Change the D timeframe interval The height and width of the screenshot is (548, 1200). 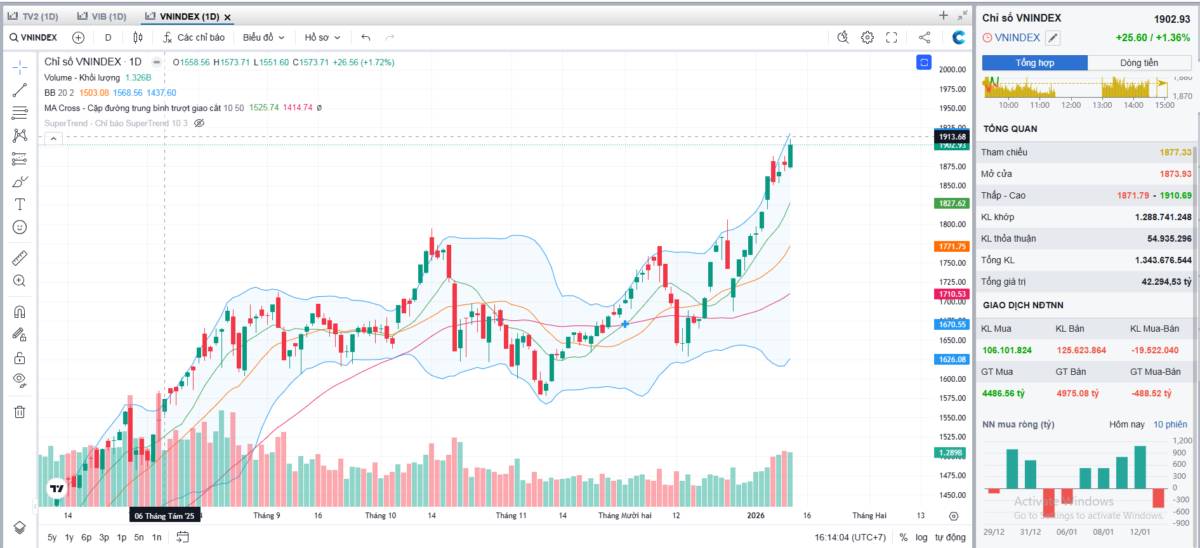pos(108,37)
